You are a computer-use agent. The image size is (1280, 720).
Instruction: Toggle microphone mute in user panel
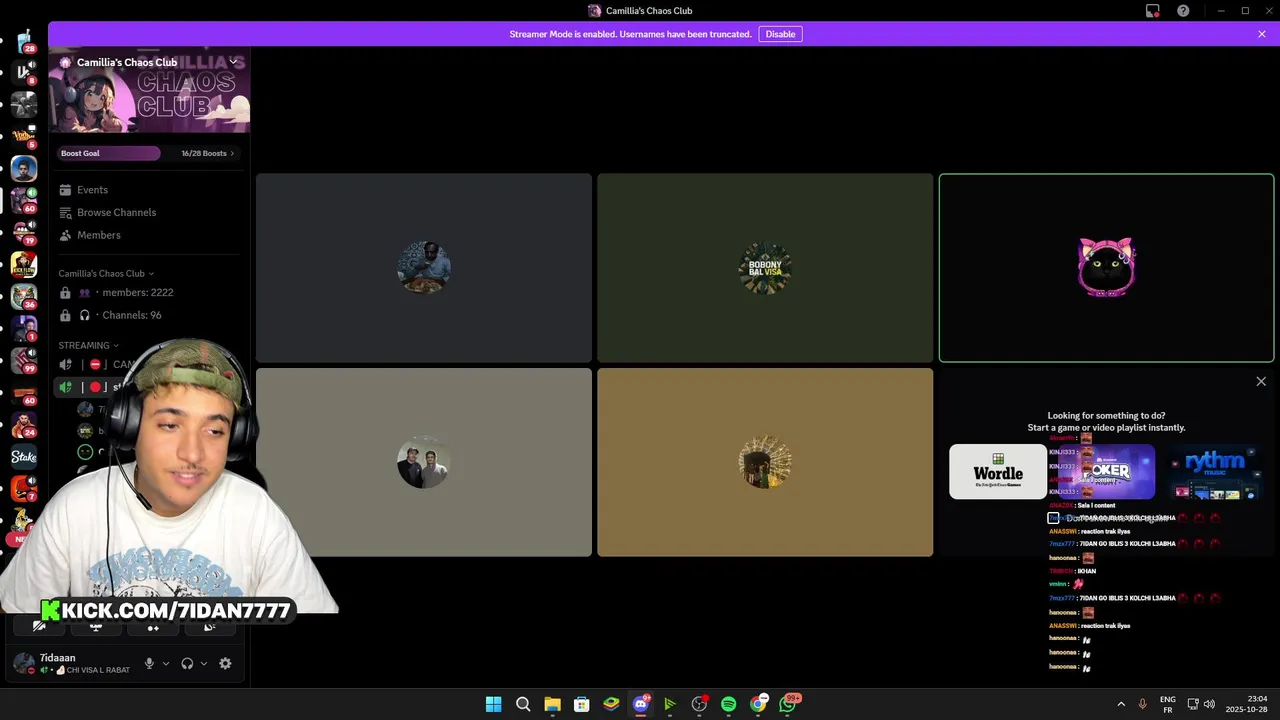click(149, 663)
